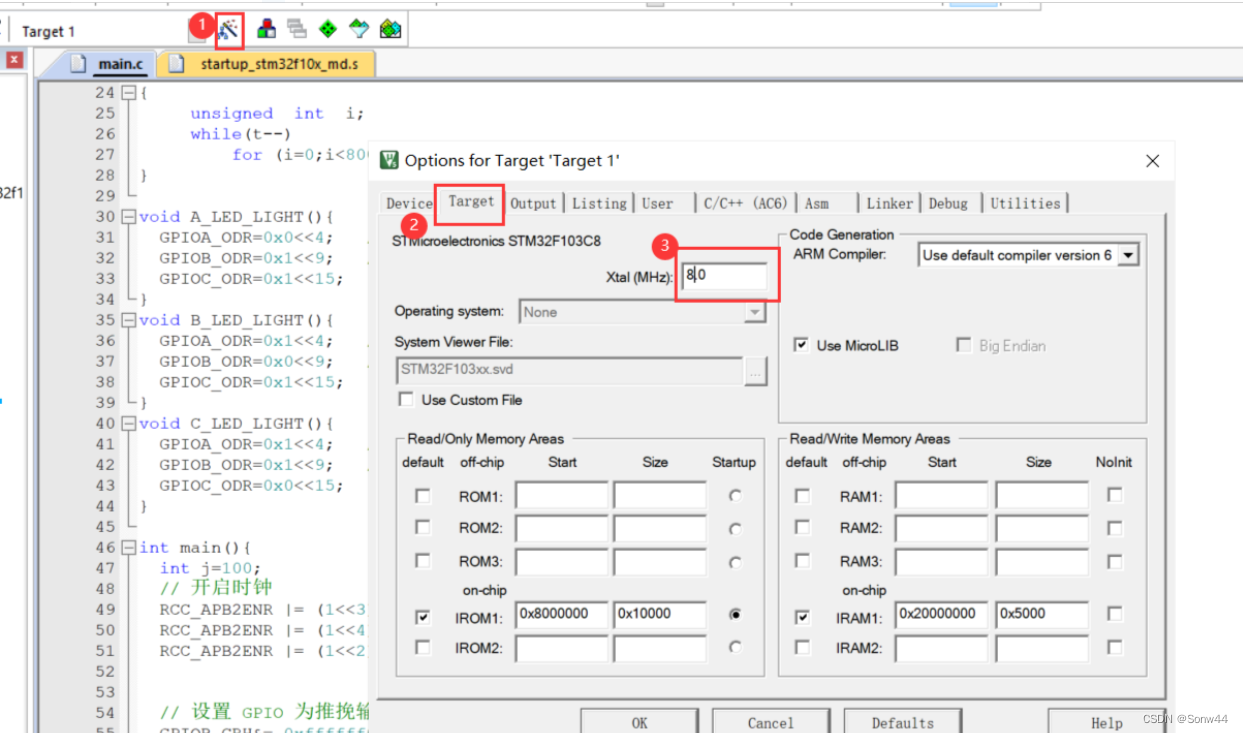Switch to the Utilities tab

click(1025, 203)
